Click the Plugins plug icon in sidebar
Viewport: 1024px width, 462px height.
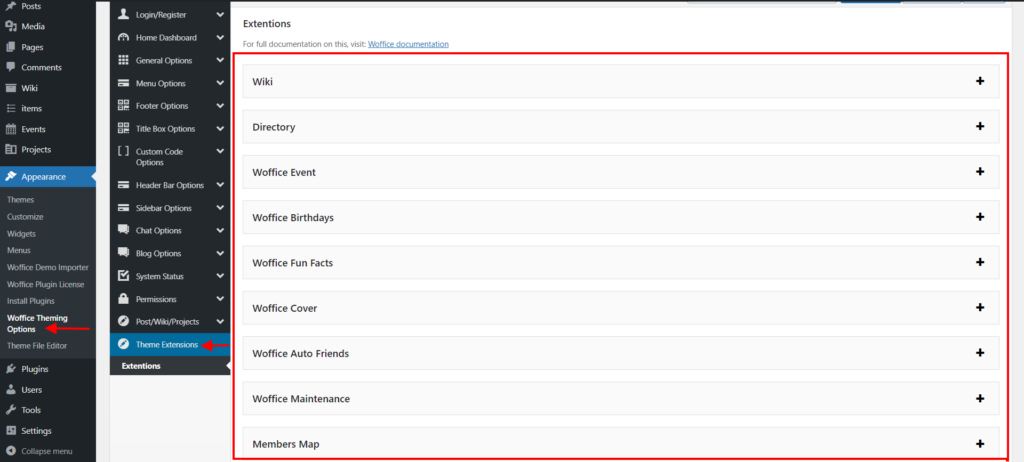point(11,369)
